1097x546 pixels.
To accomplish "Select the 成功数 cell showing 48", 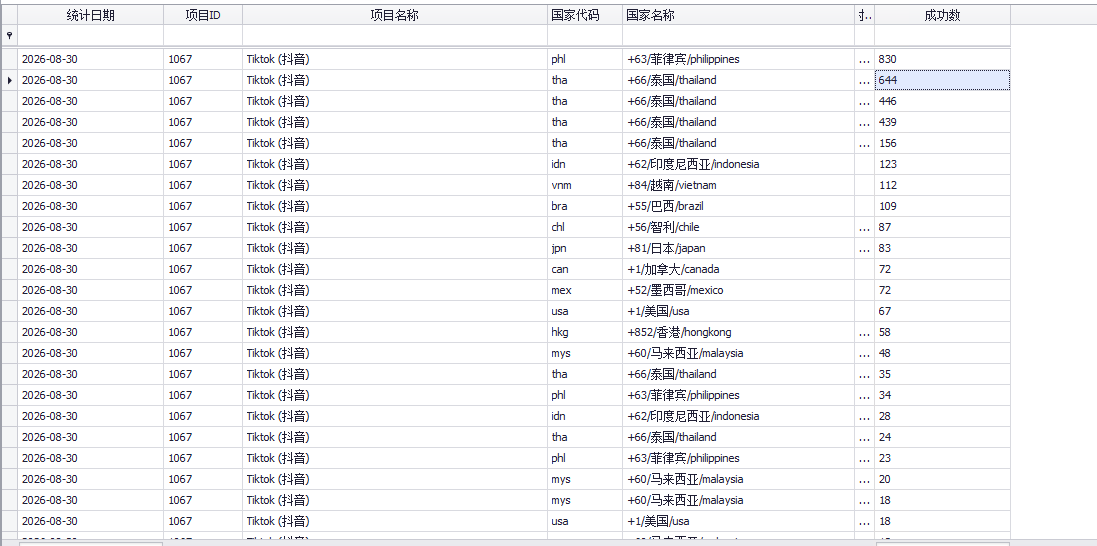I will coord(942,354).
